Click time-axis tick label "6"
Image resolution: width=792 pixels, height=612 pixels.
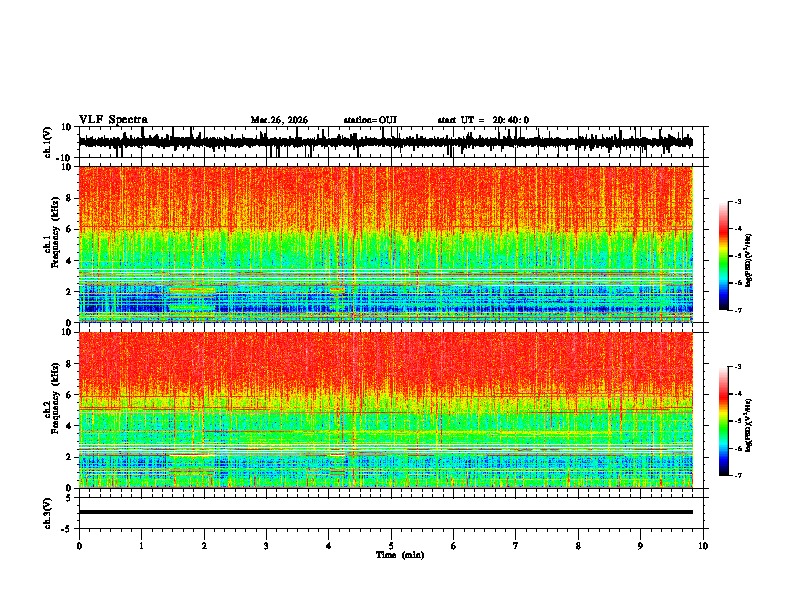tap(454, 546)
